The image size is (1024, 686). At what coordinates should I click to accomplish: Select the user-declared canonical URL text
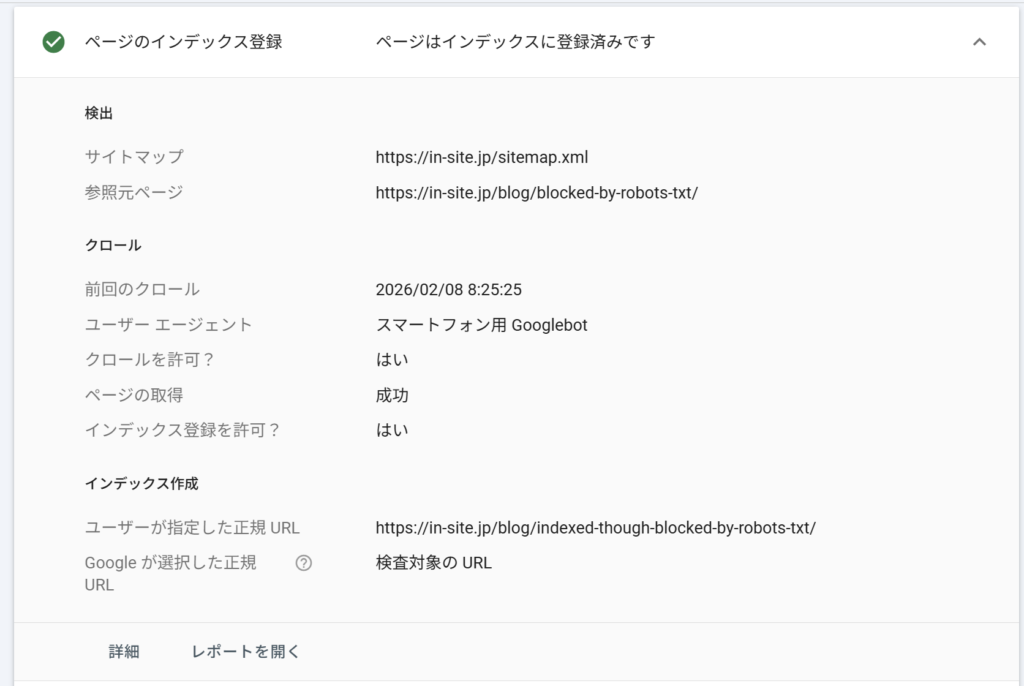pyautogui.click(x=596, y=526)
